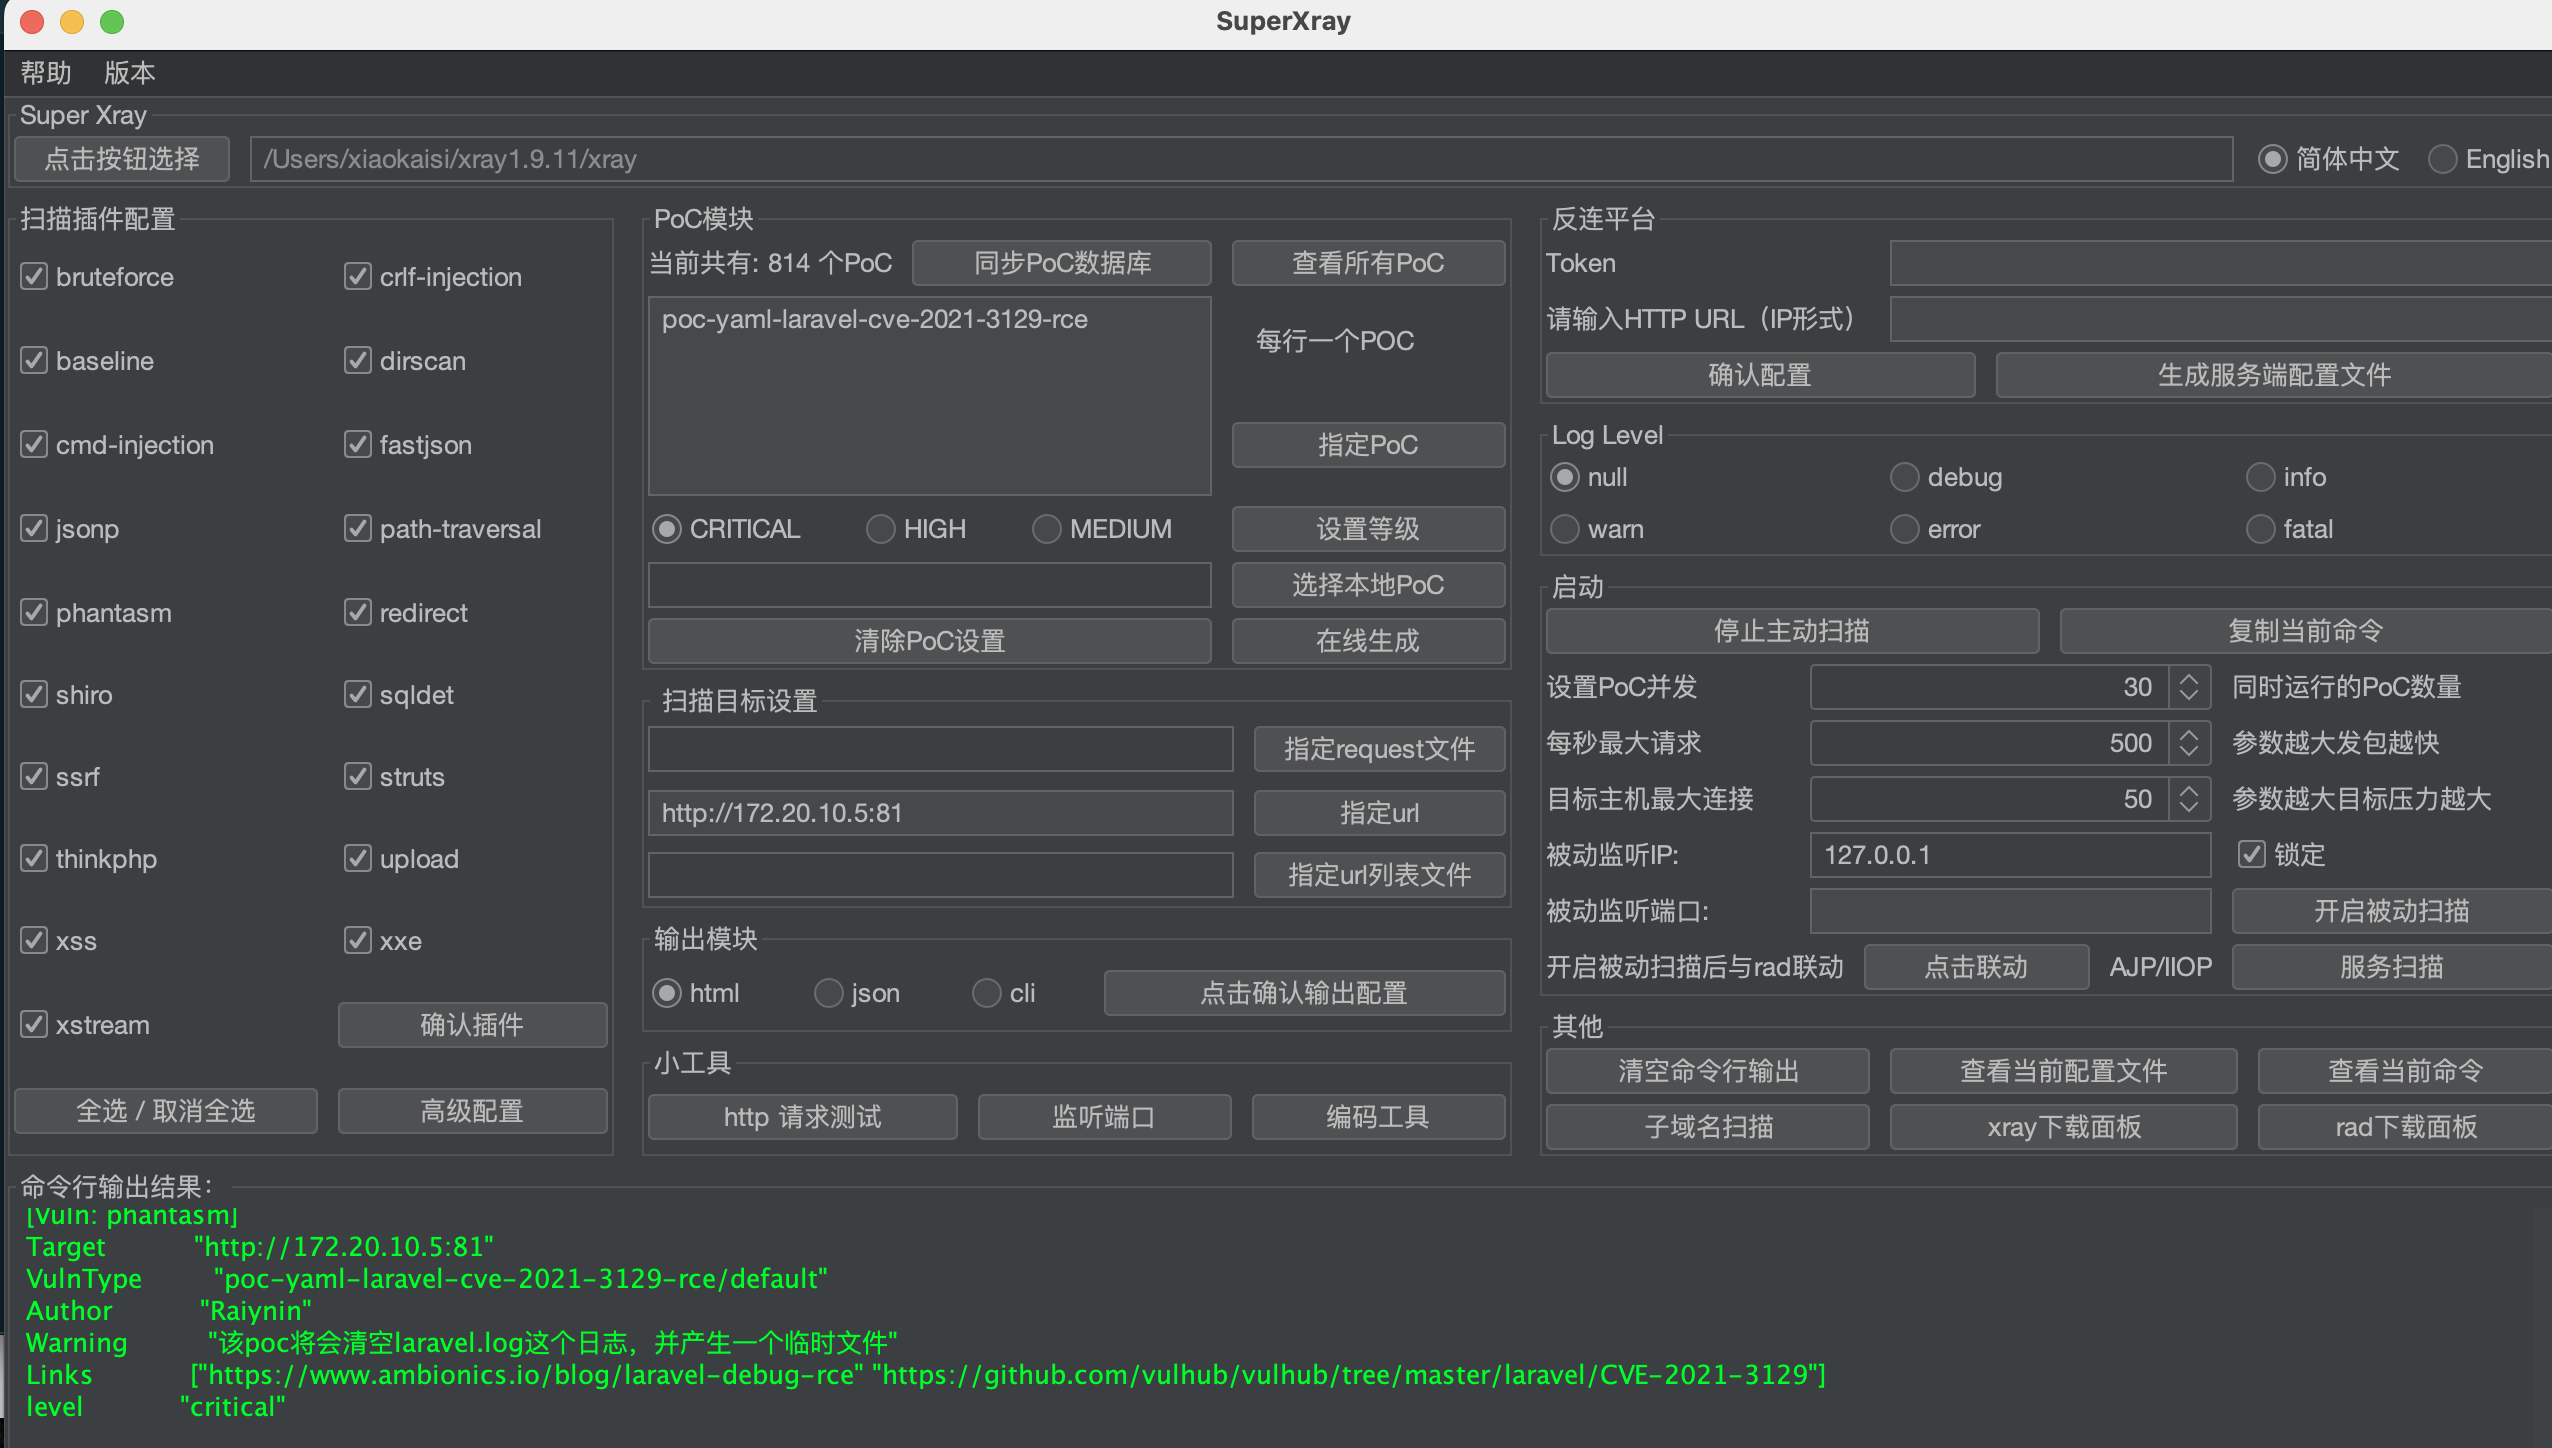Open the 版本 menu
The width and height of the screenshot is (2552, 1448).
click(129, 72)
